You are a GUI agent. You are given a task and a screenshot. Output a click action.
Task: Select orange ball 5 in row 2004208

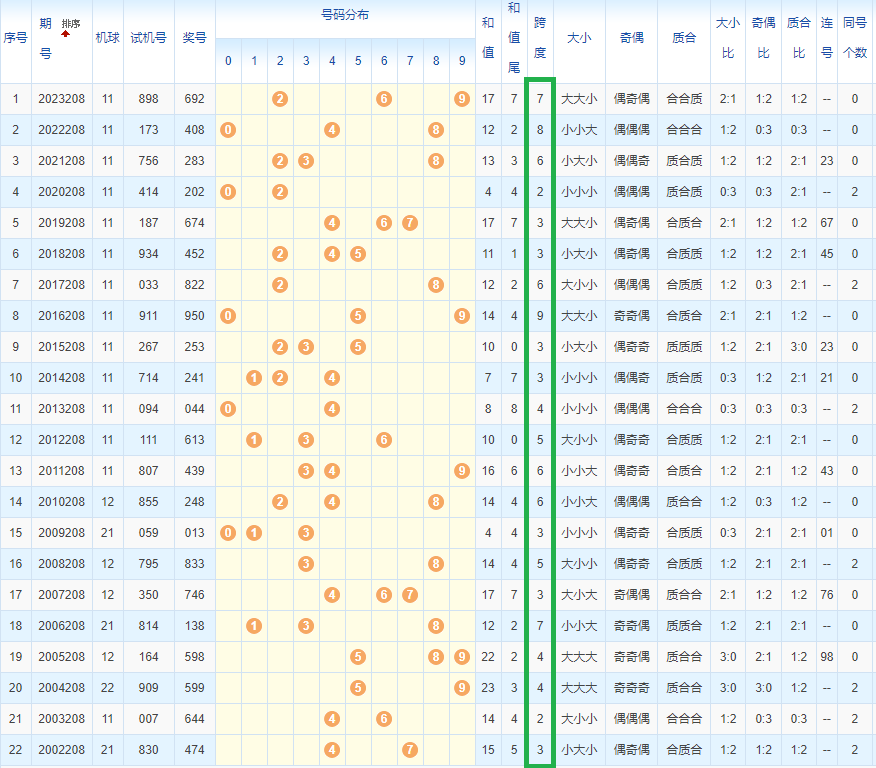358,687
